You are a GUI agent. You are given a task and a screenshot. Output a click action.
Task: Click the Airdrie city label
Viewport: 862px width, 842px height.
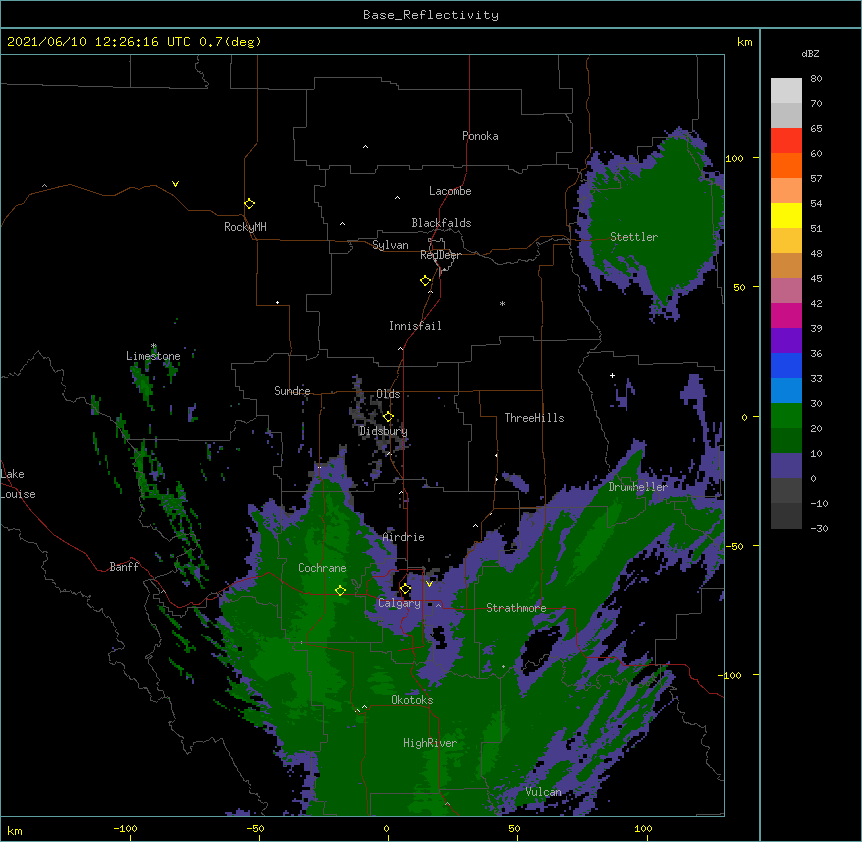tap(404, 537)
